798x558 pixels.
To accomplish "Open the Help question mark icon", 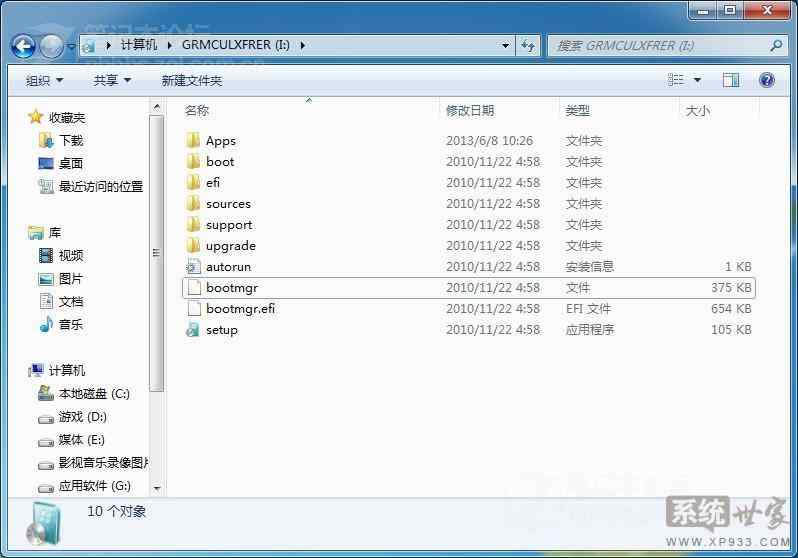I will tap(766, 80).
